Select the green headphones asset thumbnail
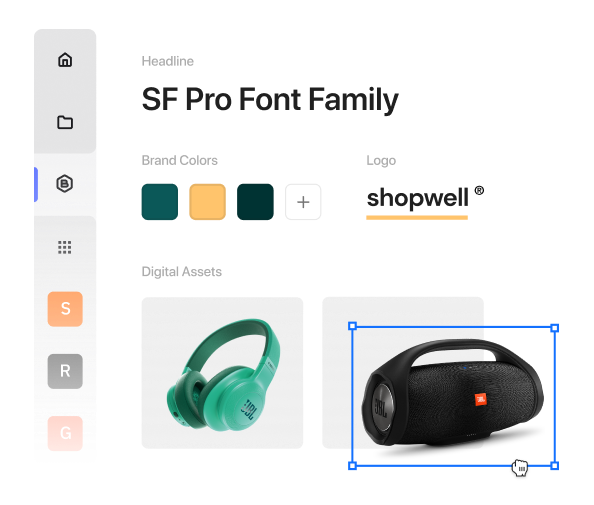The width and height of the screenshot is (594, 505). tap(222, 373)
